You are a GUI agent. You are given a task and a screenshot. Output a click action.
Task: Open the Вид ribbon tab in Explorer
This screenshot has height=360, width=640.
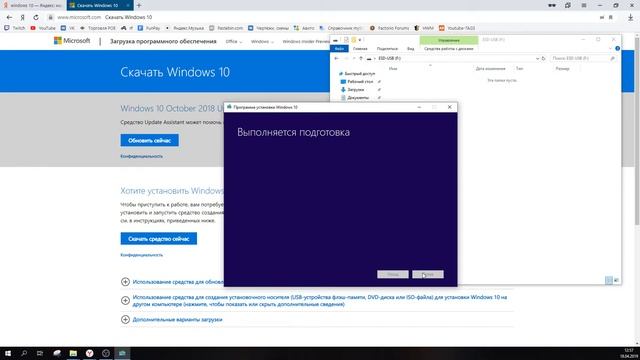[411, 49]
